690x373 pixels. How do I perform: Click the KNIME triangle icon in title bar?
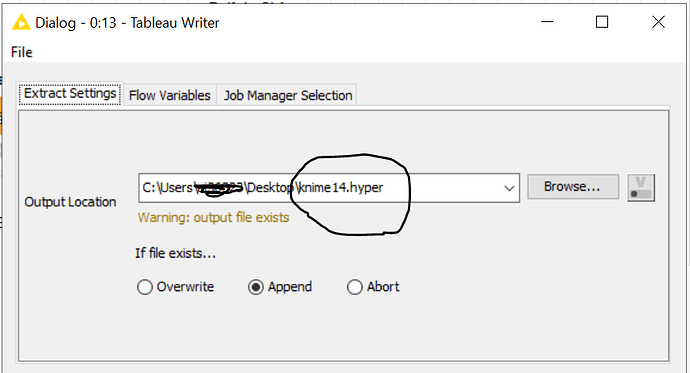tap(21, 22)
